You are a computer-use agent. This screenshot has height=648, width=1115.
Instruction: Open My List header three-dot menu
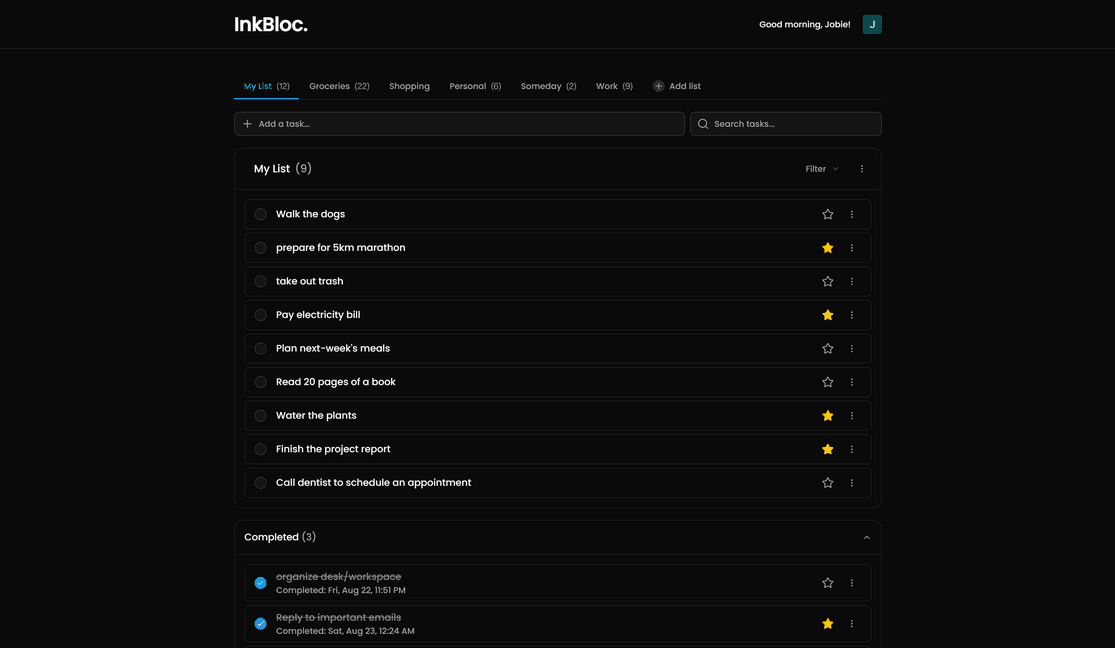[862, 169]
